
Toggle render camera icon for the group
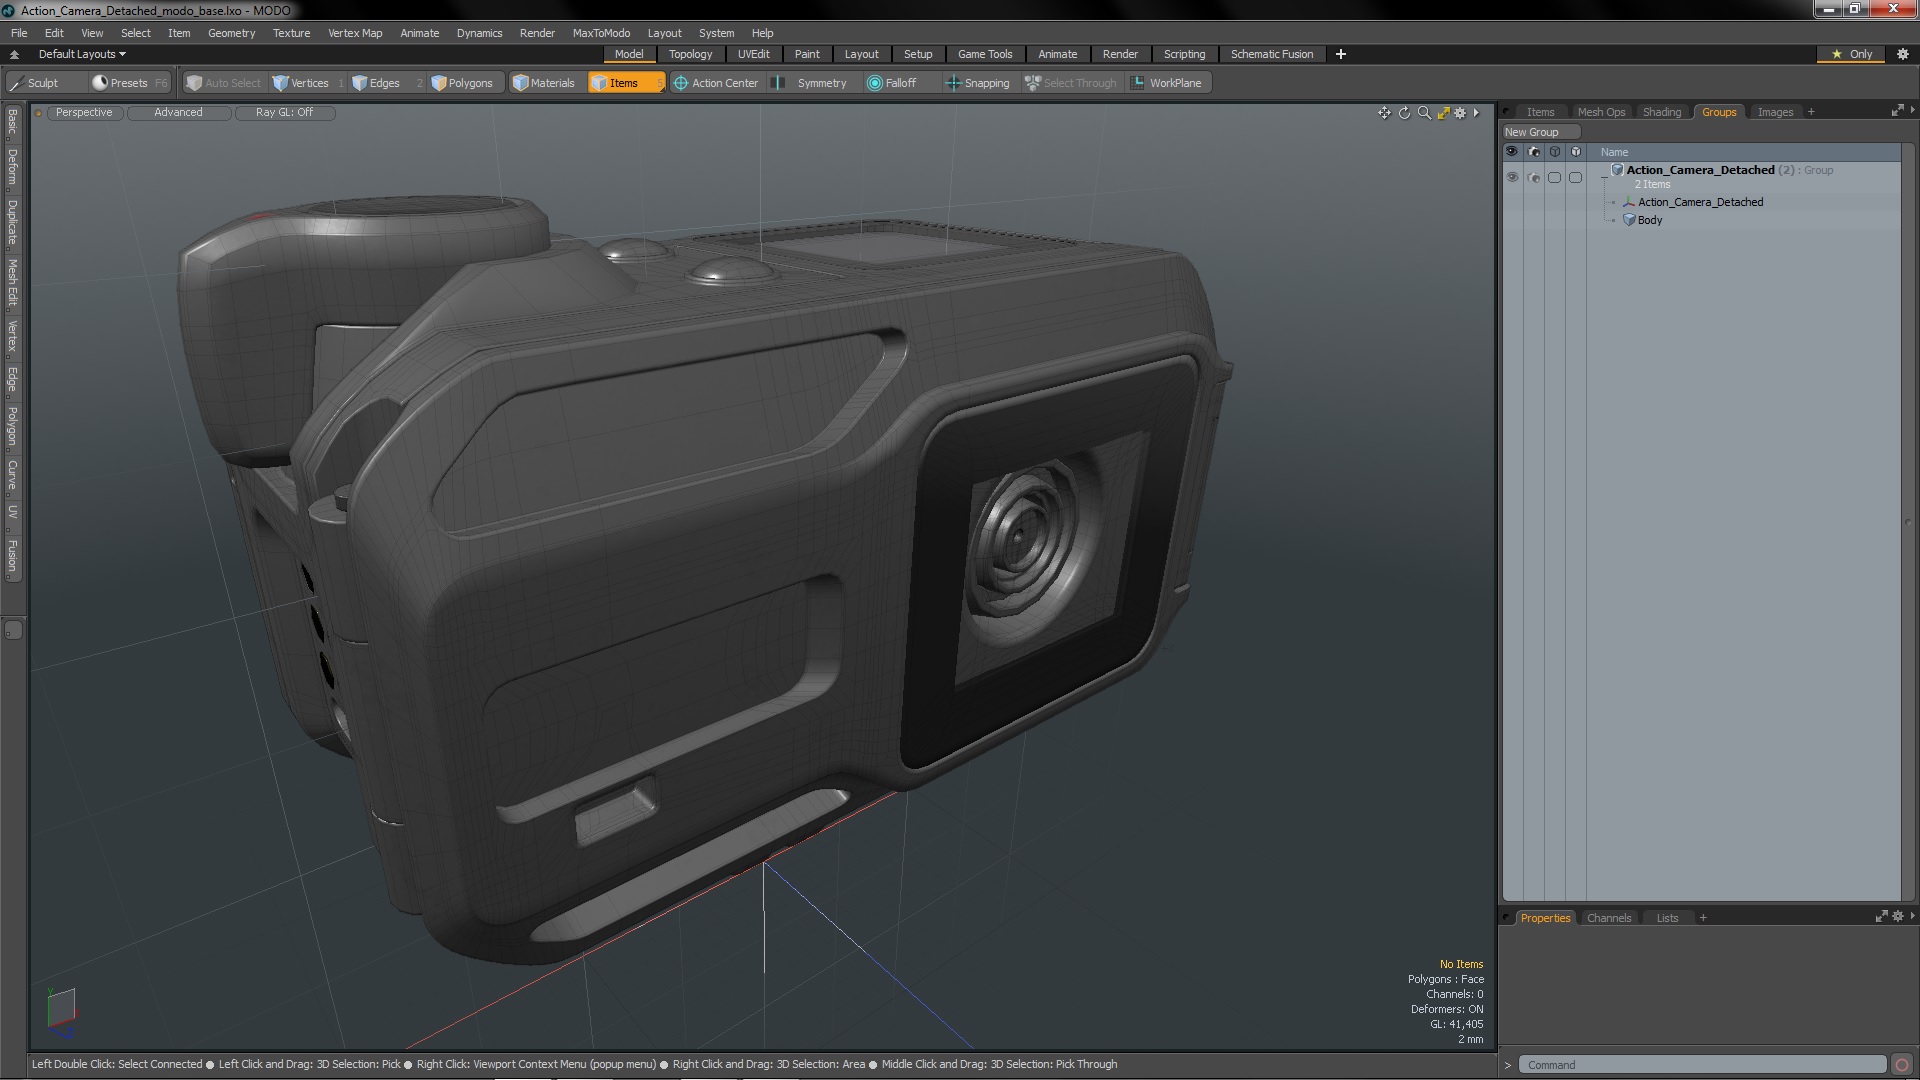[x=1534, y=177]
